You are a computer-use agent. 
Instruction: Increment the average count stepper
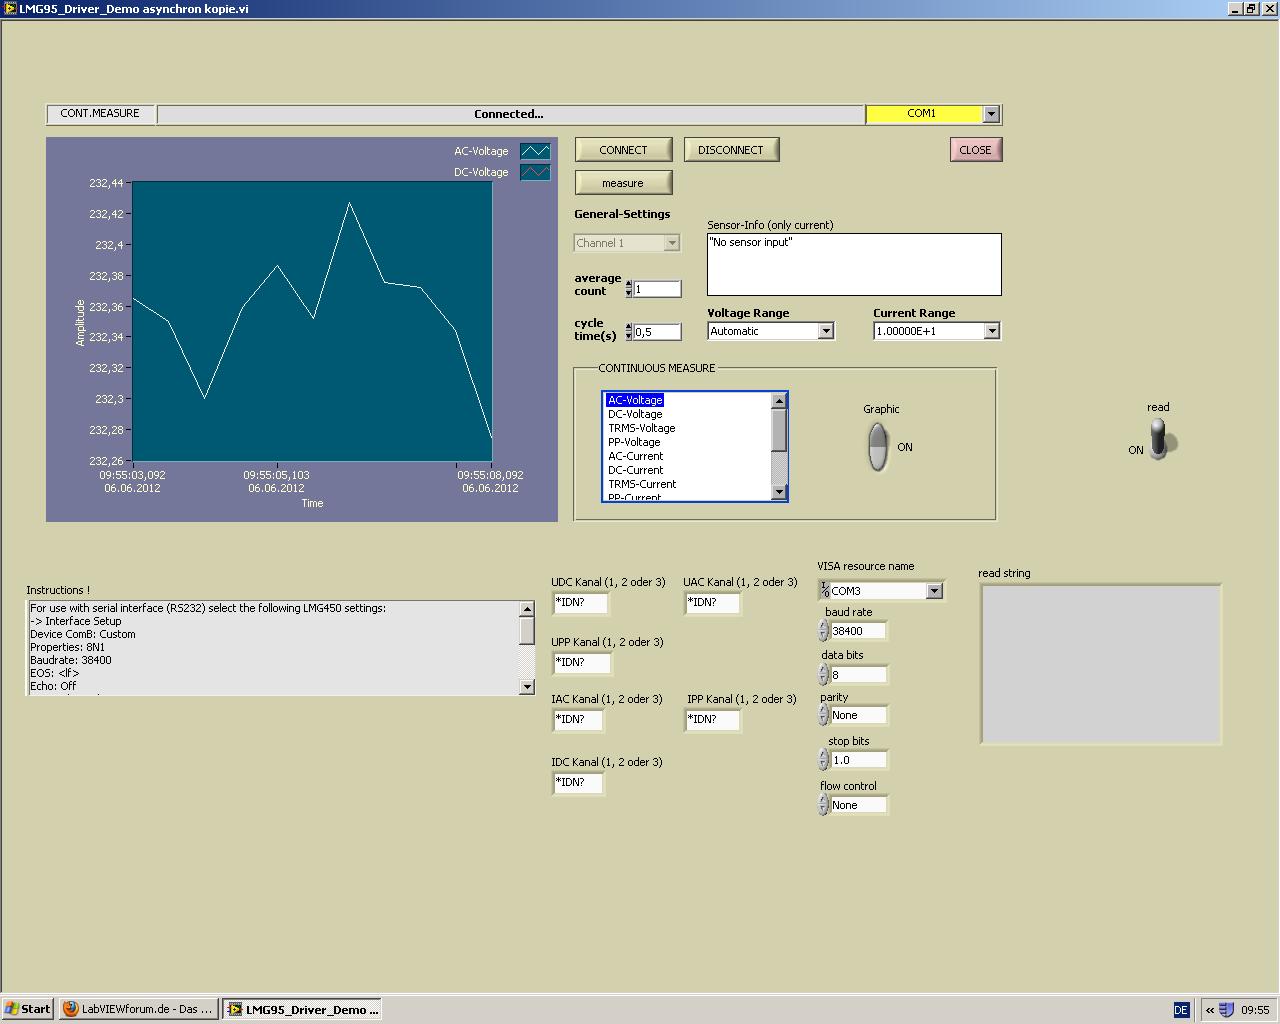[629, 284]
